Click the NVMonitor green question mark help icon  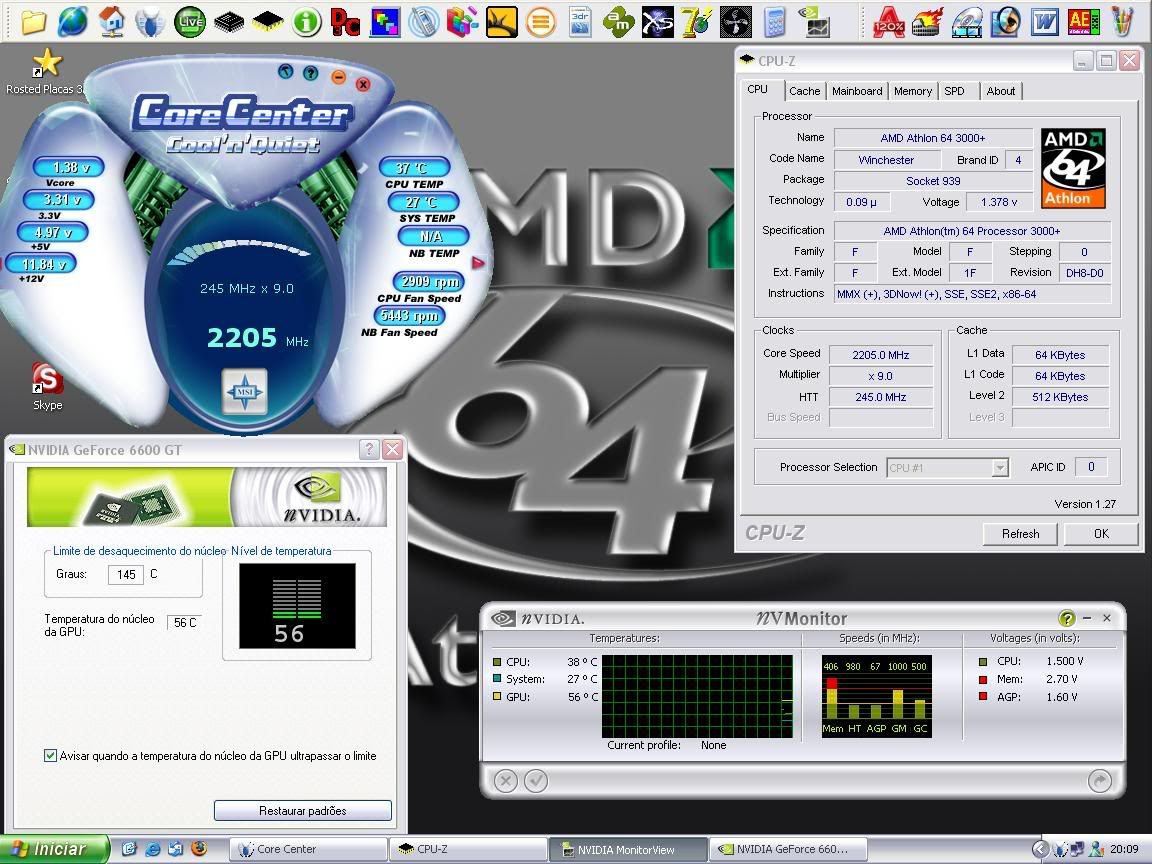[1066, 618]
